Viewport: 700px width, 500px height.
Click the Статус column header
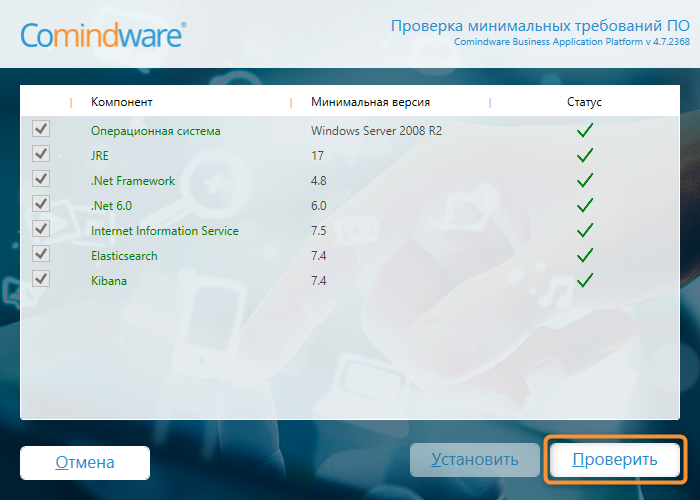584,102
